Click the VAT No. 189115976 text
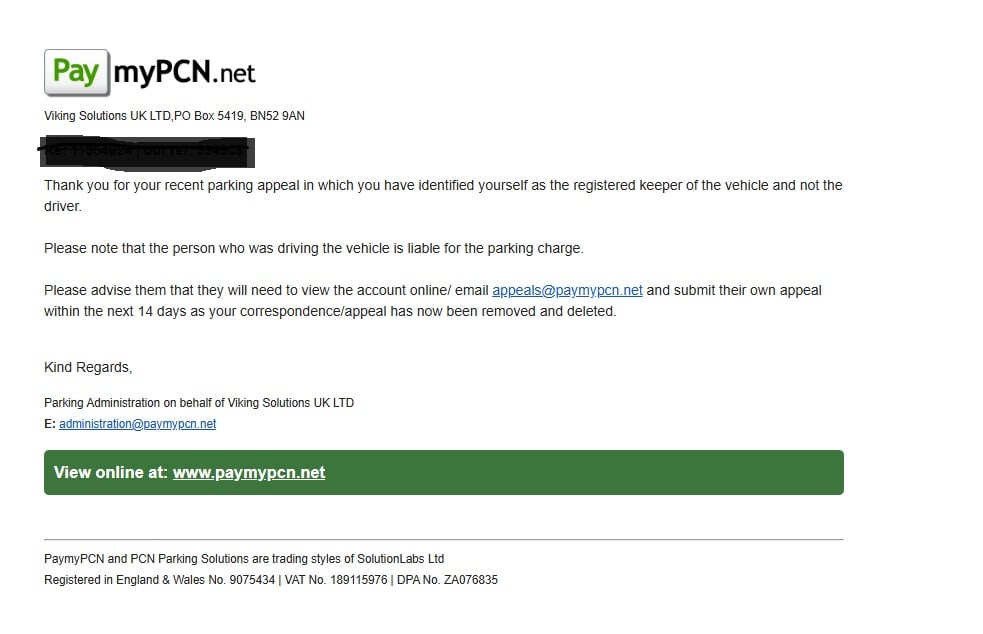This screenshot has height=634, width=983. [x=336, y=580]
